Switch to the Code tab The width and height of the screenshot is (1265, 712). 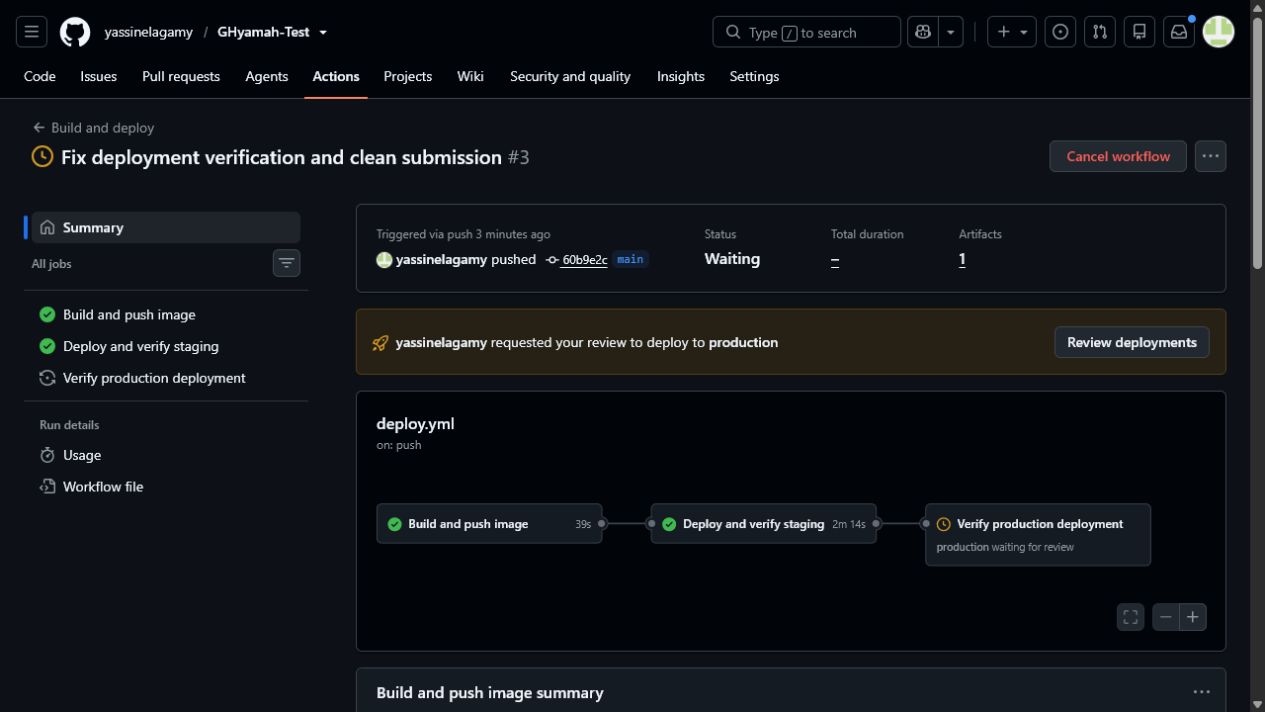coord(40,76)
